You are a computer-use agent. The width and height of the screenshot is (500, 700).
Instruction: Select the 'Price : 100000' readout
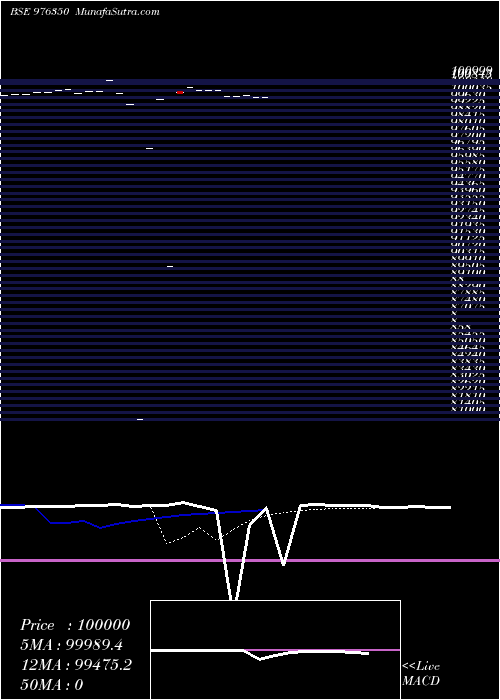coord(75,625)
